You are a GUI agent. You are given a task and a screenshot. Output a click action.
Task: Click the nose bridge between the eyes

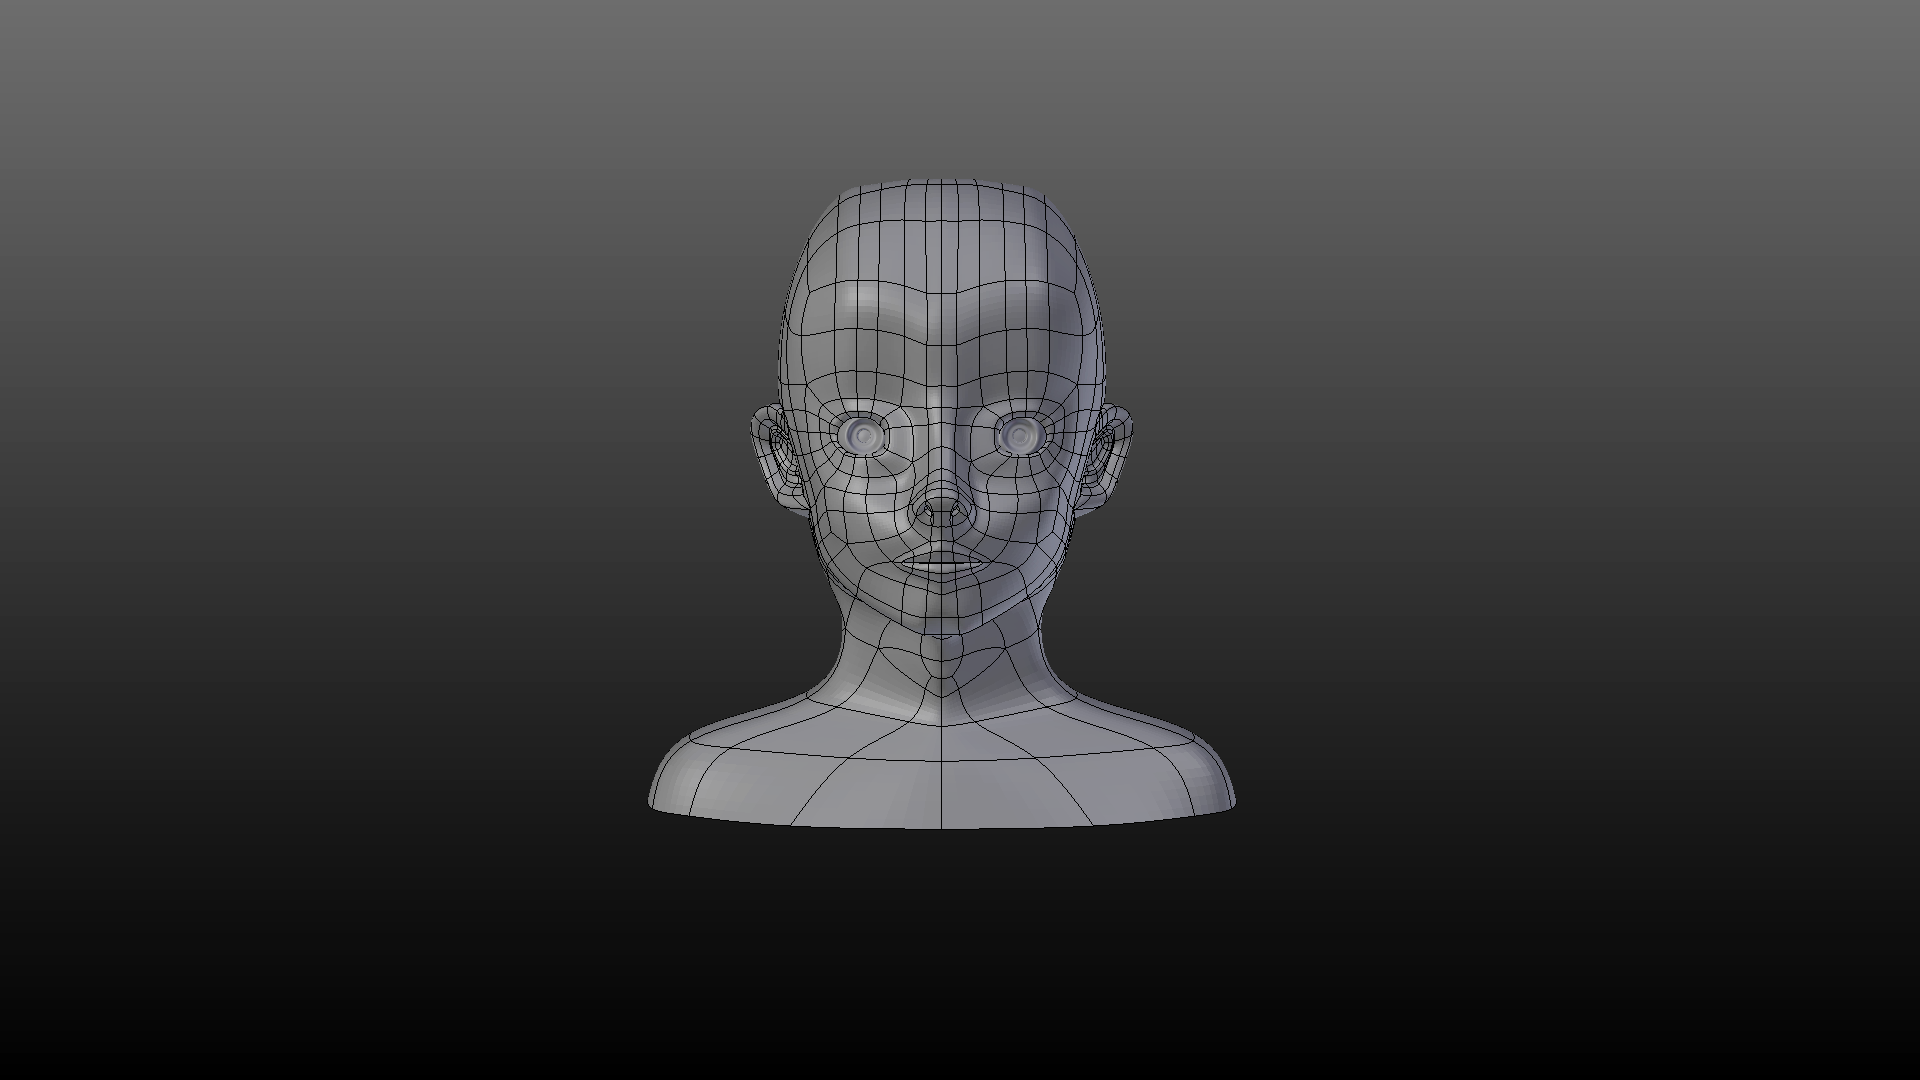tap(941, 435)
